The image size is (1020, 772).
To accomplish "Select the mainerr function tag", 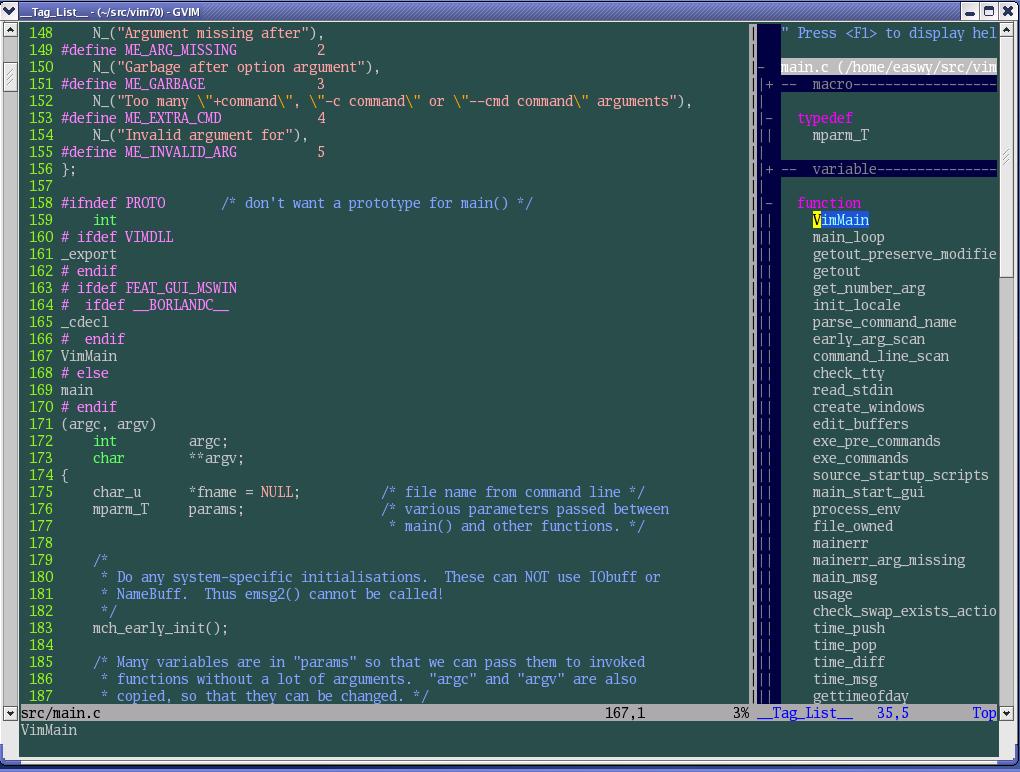I will pos(840,543).
